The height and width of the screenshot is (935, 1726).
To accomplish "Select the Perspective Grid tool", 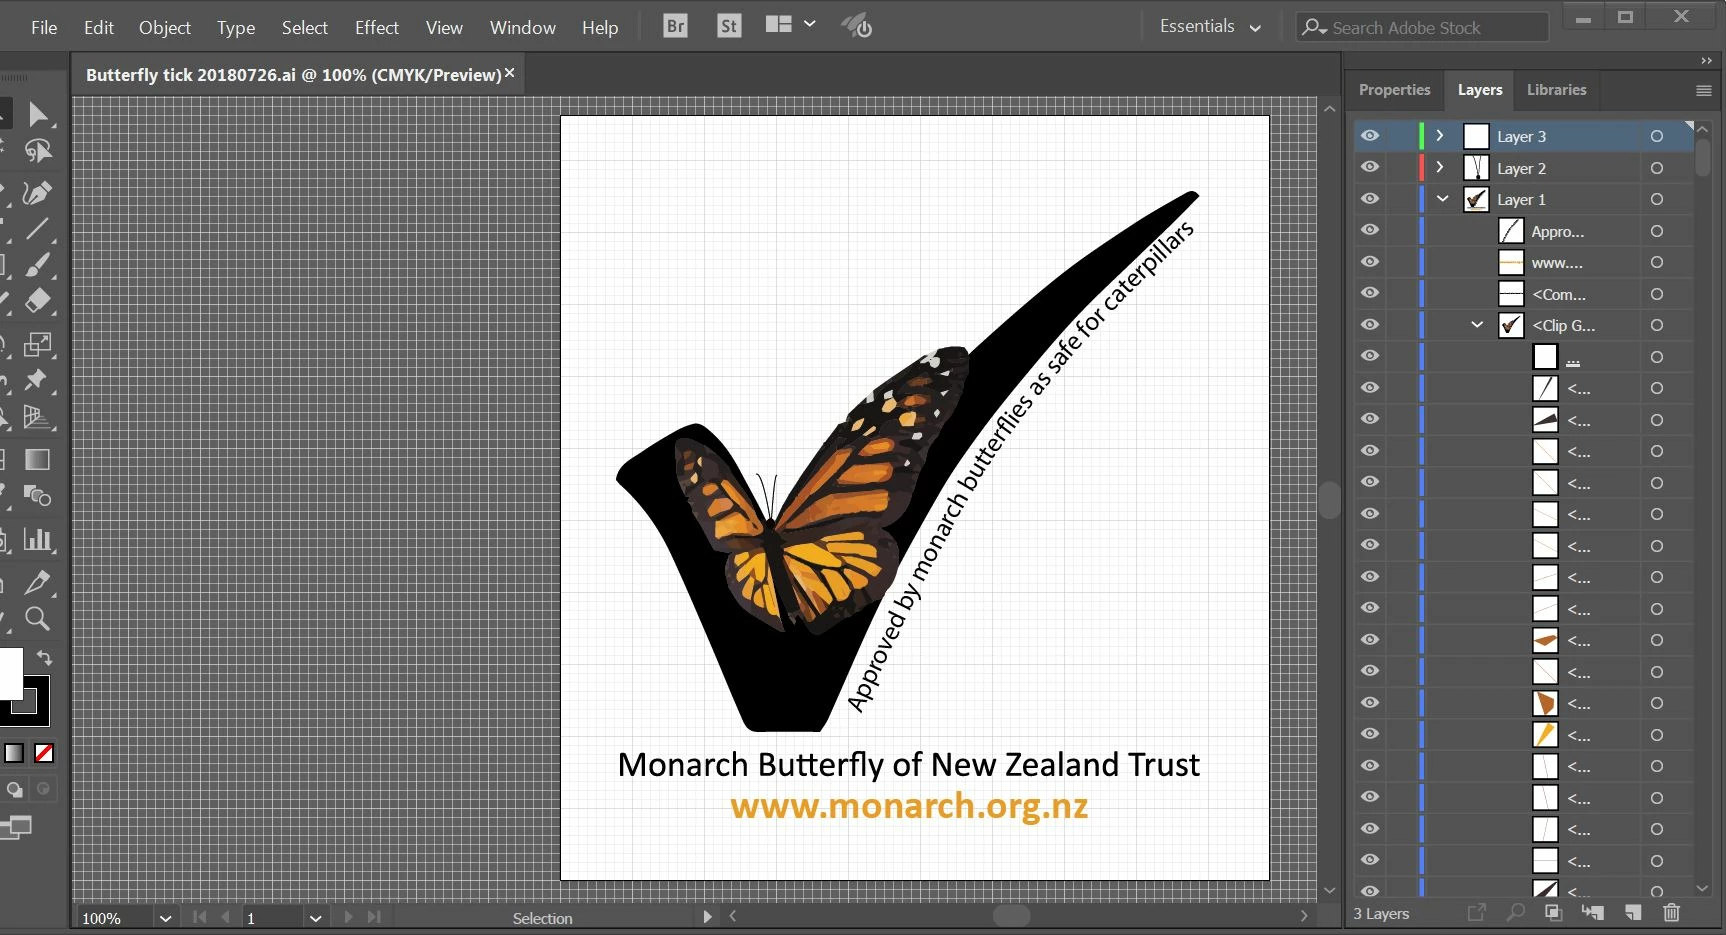I will click(x=38, y=417).
